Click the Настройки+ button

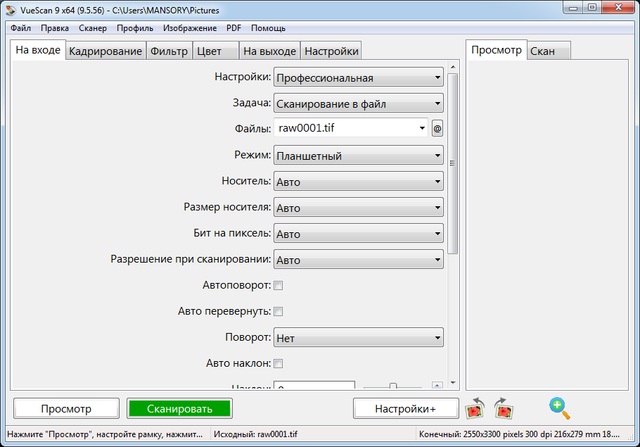(x=406, y=408)
